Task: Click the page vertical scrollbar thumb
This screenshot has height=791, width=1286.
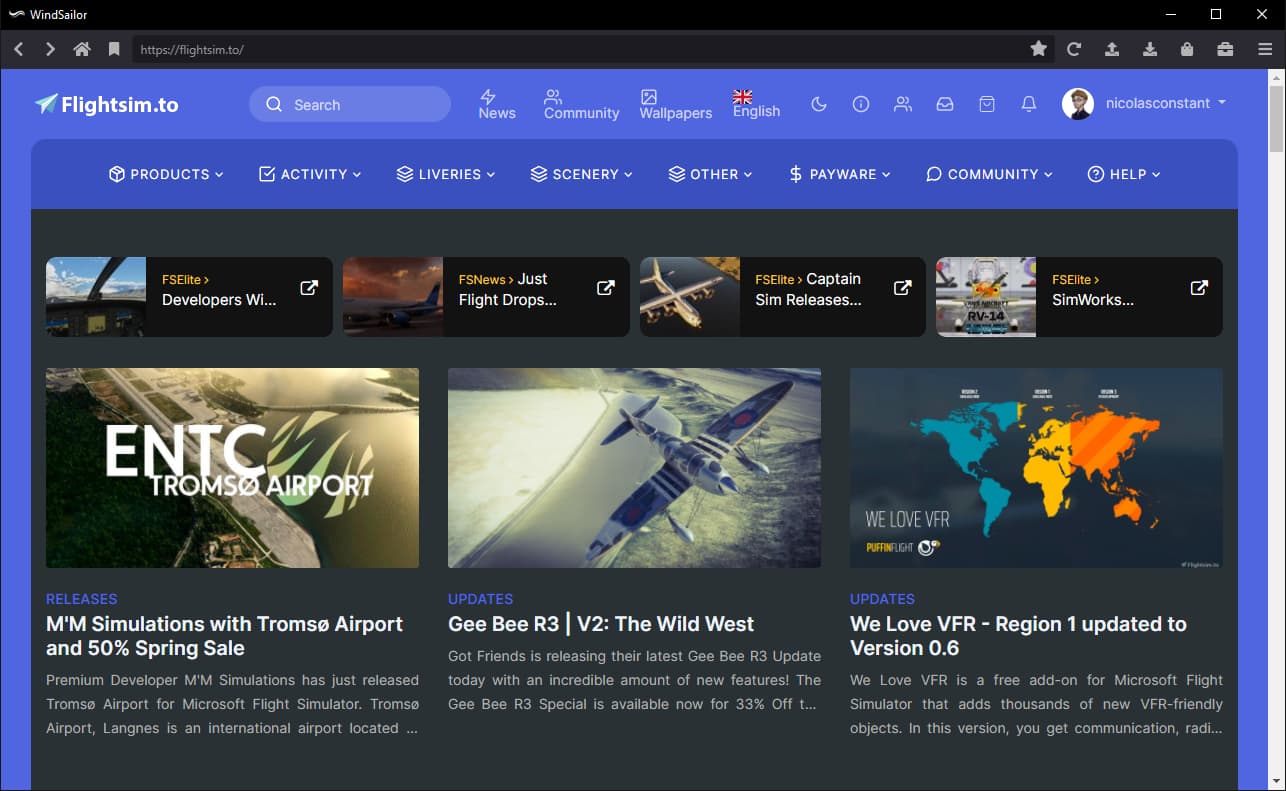Action: click(1277, 118)
